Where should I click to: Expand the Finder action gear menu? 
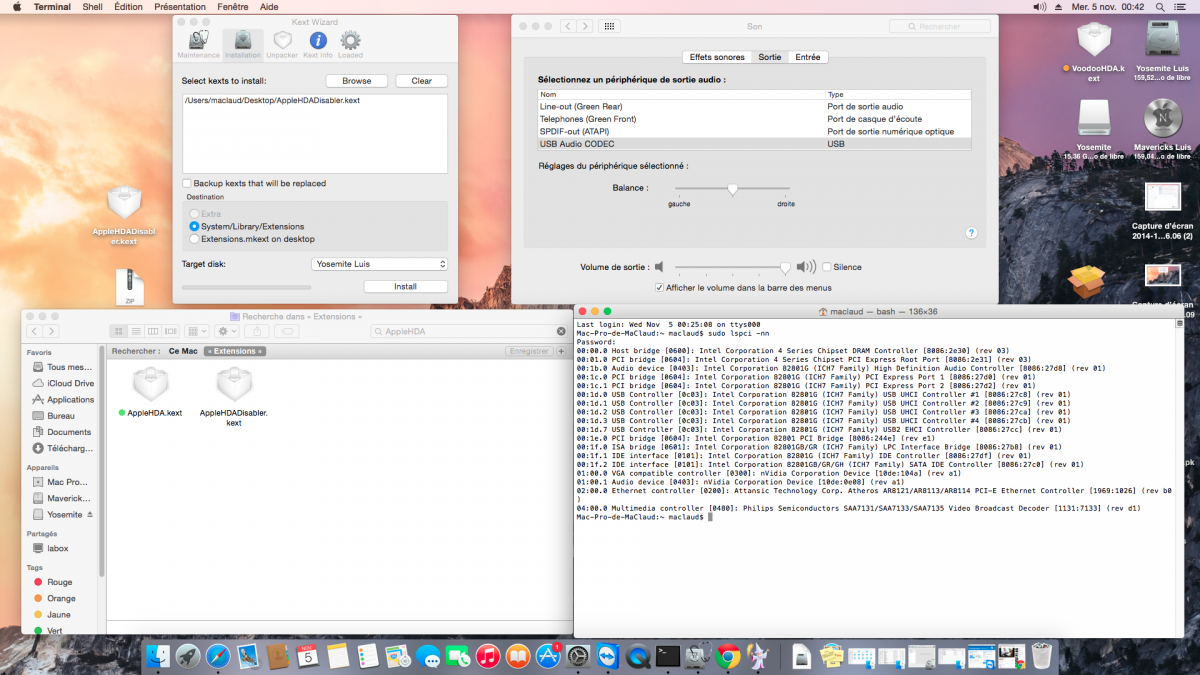227,331
